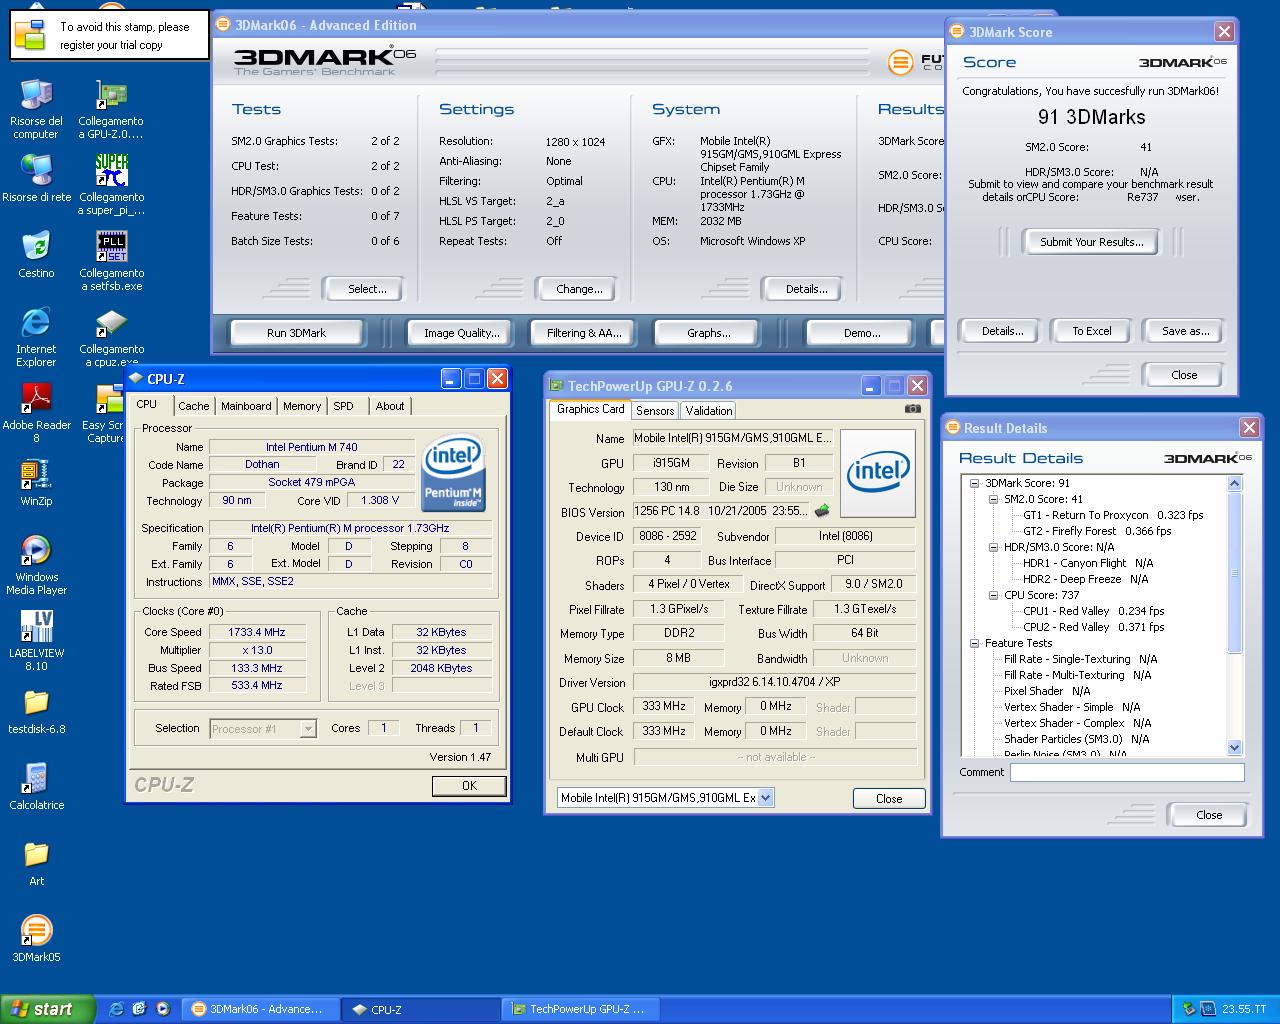
Task: Click To Excel button in Score window
Action: click(x=1092, y=331)
